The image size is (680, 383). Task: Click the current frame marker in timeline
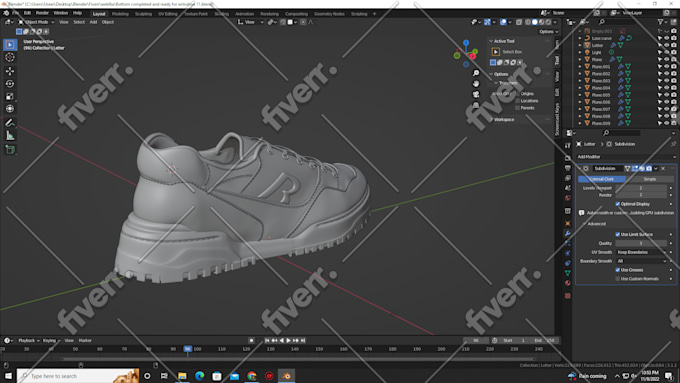pos(187,349)
